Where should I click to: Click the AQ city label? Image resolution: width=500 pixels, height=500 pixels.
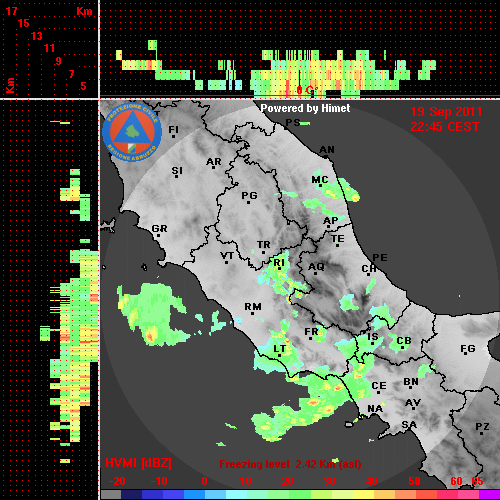pyautogui.click(x=316, y=267)
